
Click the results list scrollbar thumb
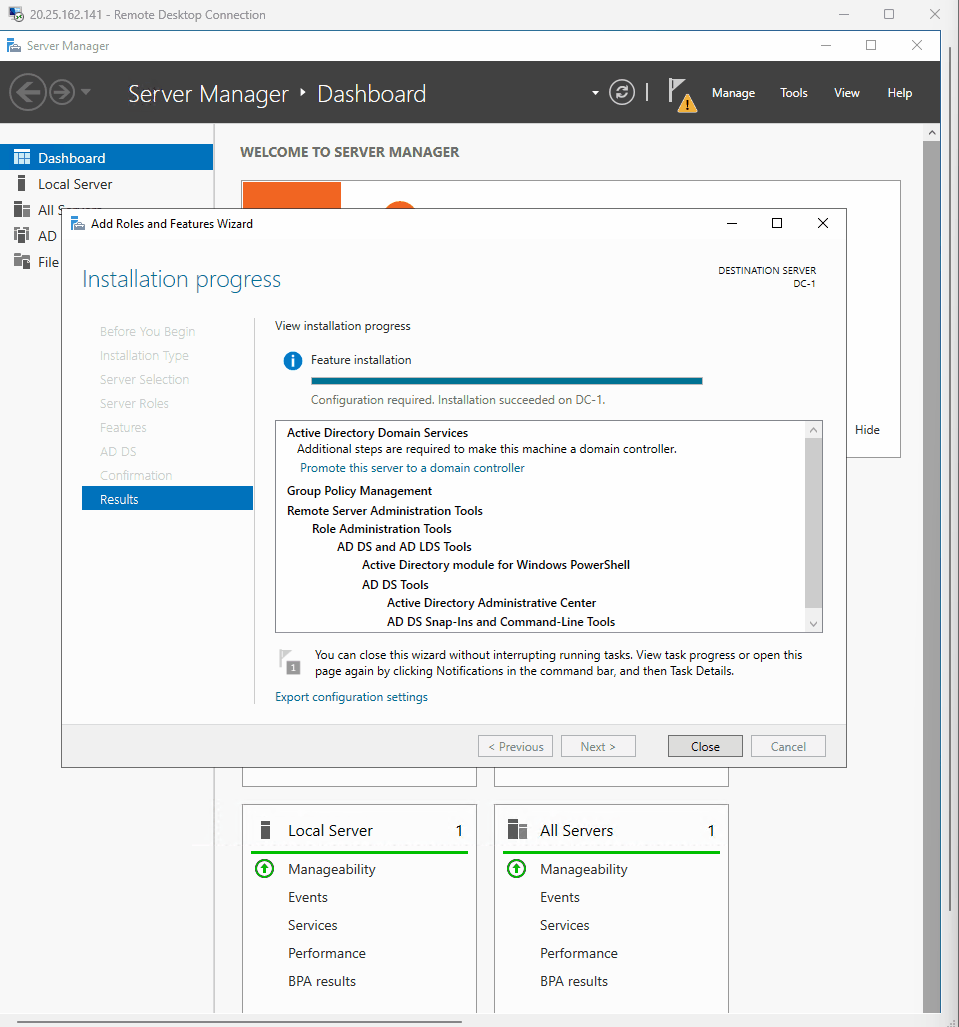point(813,523)
